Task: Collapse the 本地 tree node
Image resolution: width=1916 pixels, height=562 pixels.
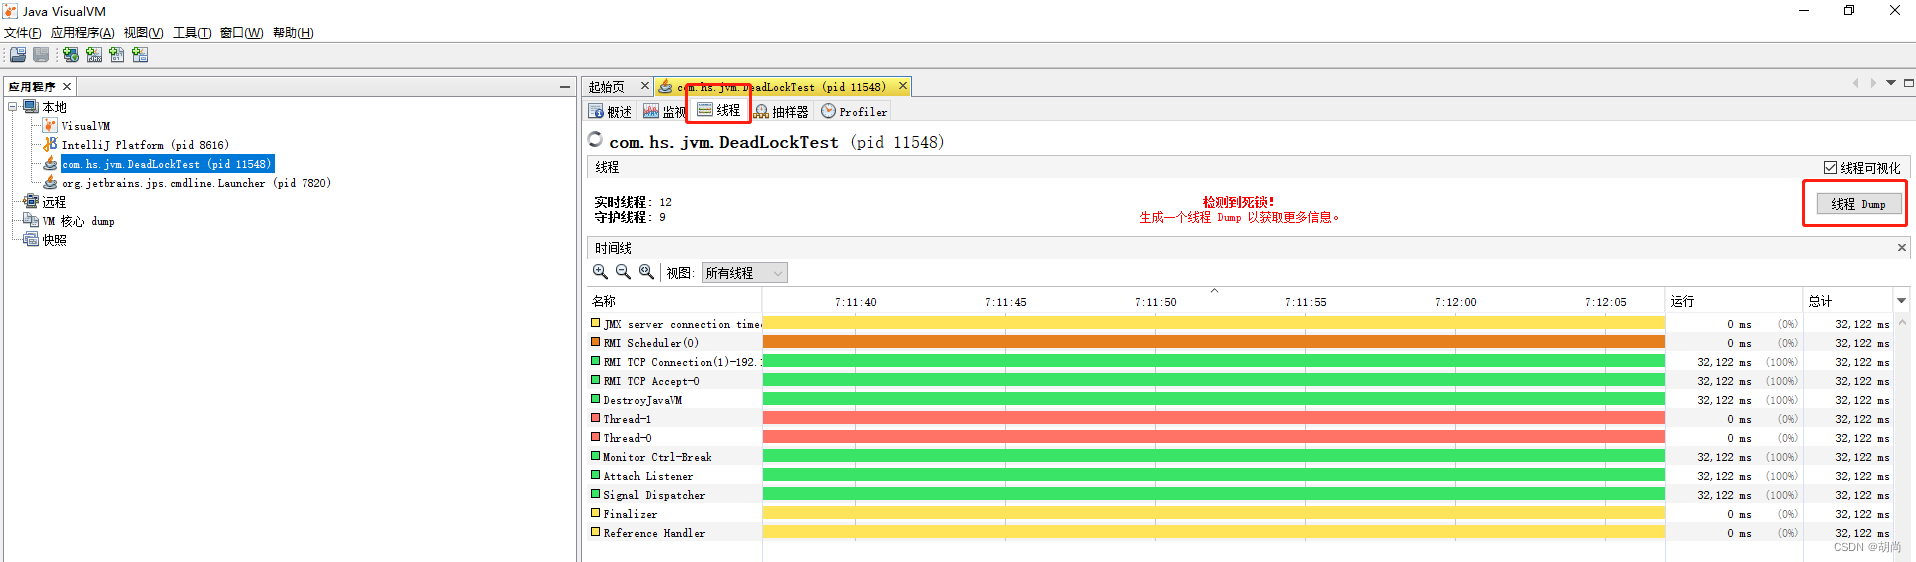Action: tap(13, 107)
